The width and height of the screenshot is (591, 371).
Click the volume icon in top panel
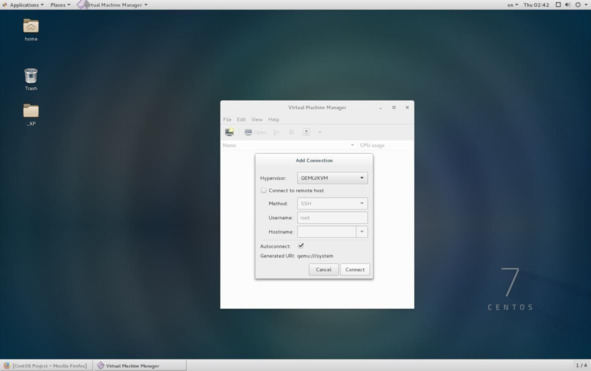point(568,5)
